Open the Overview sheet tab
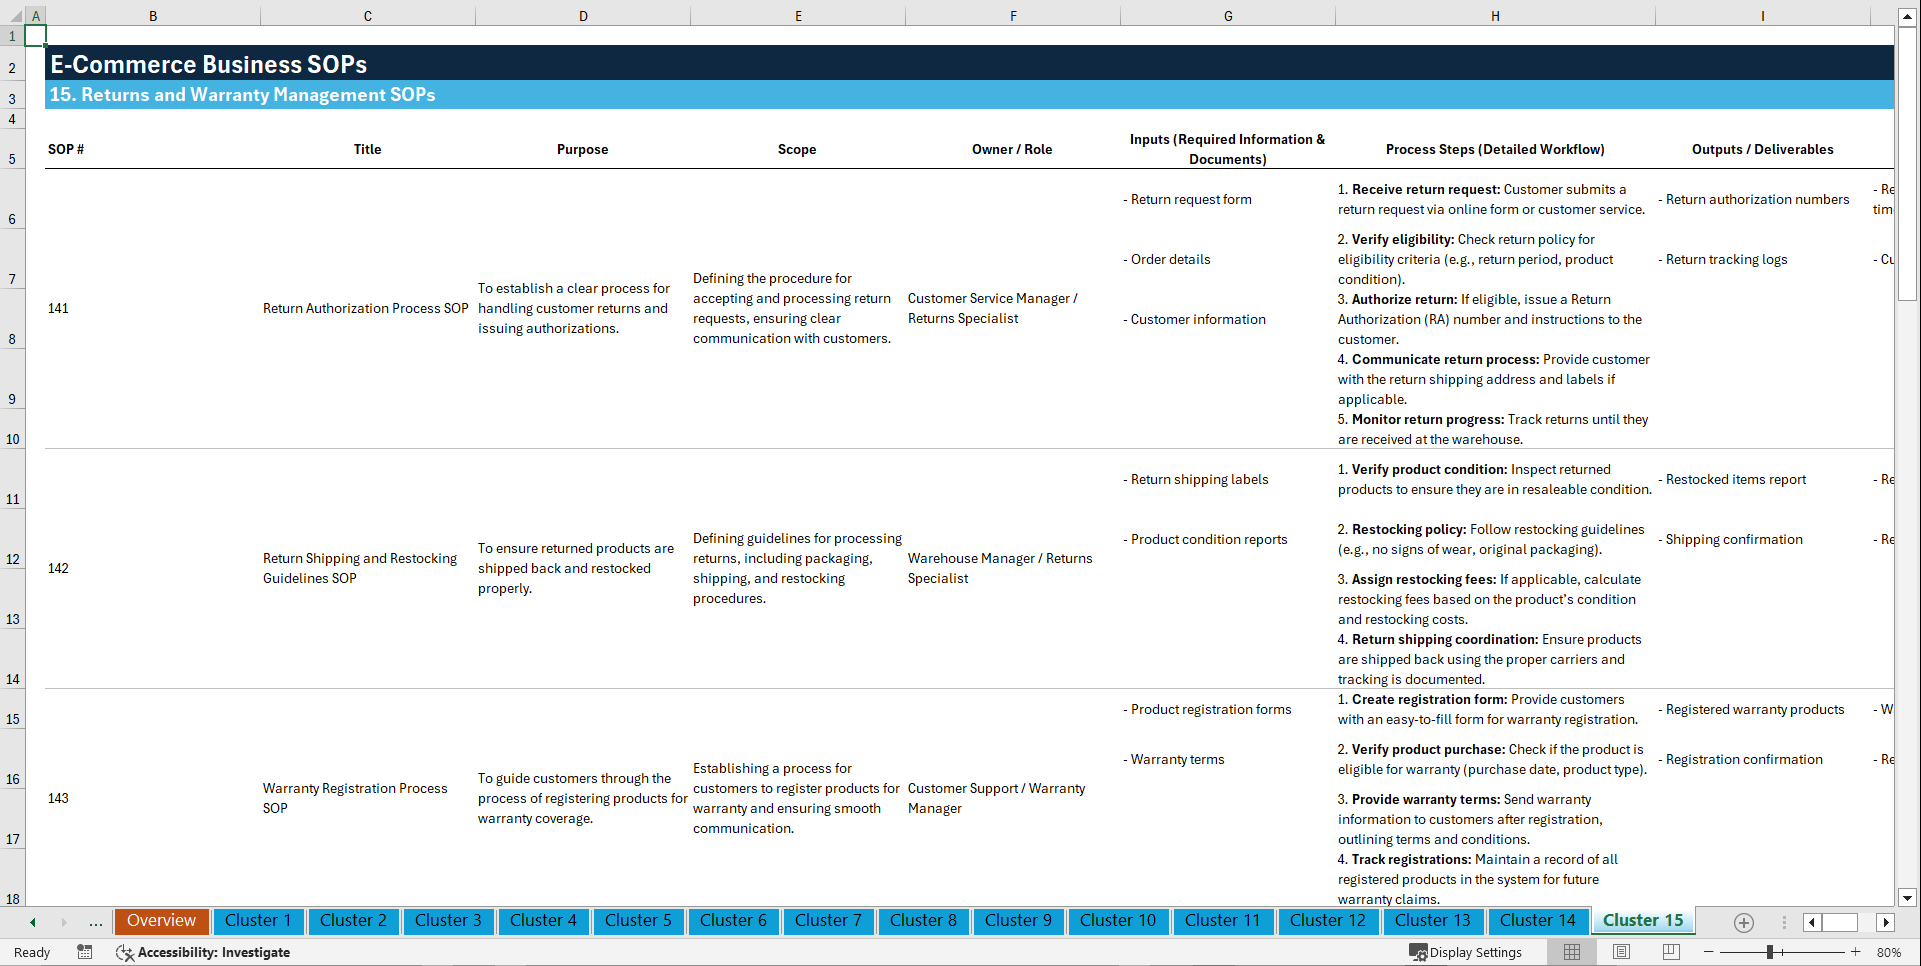The height and width of the screenshot is (966, 1921). 161,921
